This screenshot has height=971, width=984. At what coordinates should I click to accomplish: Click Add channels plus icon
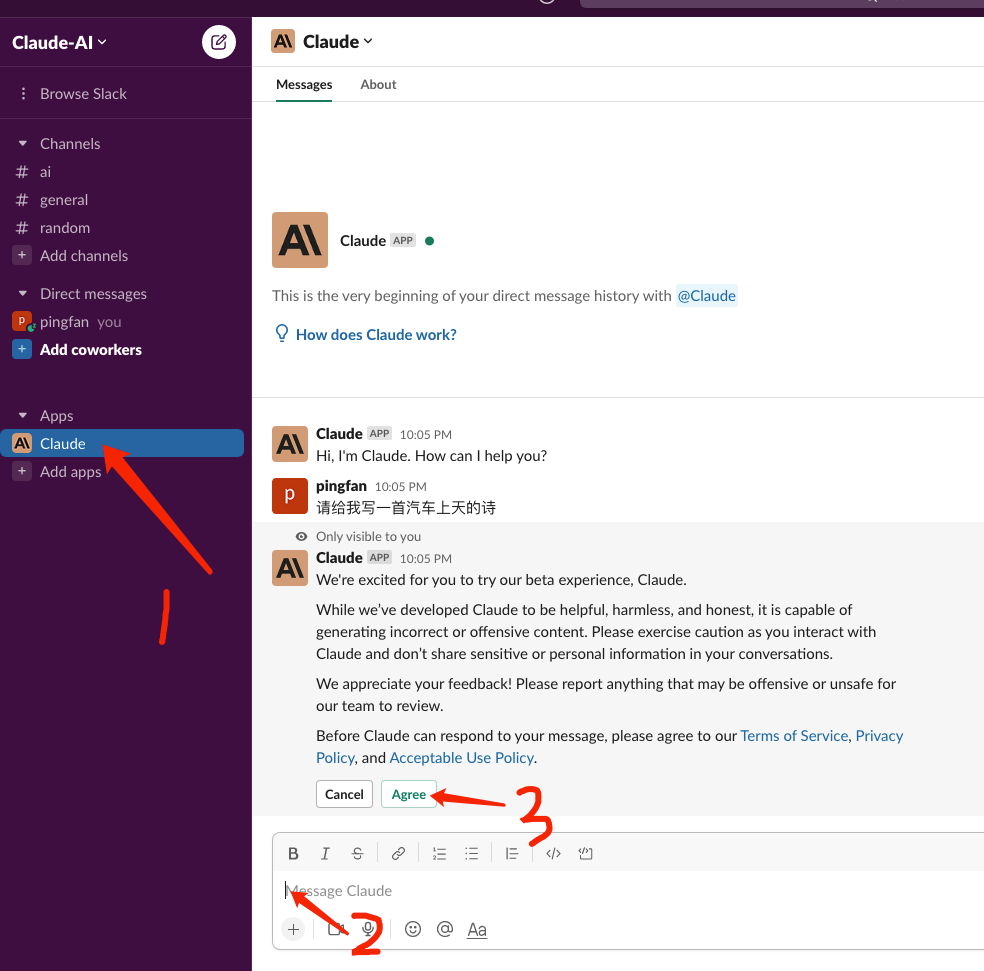22,255
